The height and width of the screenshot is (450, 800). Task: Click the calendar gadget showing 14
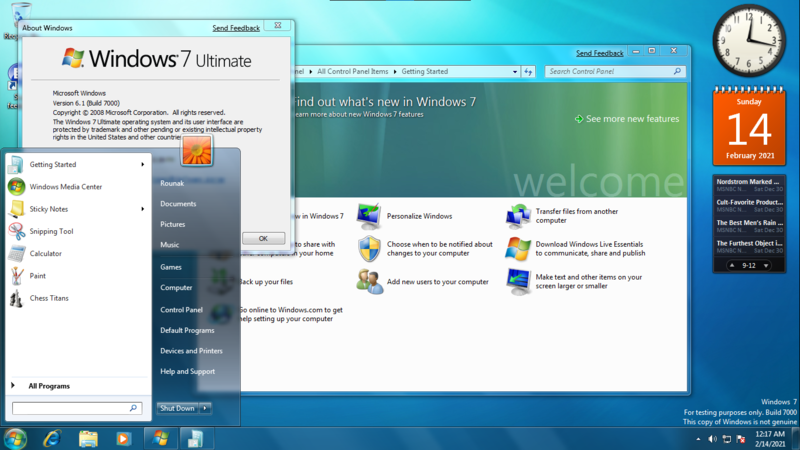749,126
